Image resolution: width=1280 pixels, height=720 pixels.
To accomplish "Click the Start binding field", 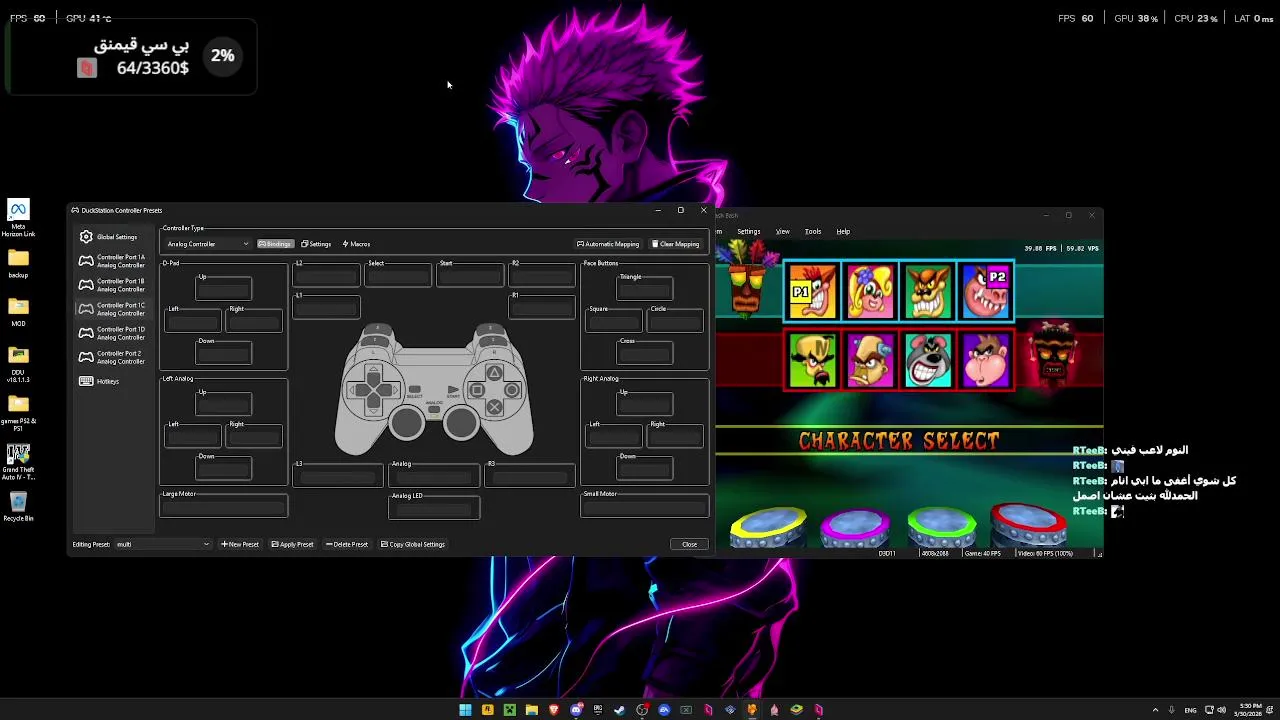I will click(x=471, y=277).
